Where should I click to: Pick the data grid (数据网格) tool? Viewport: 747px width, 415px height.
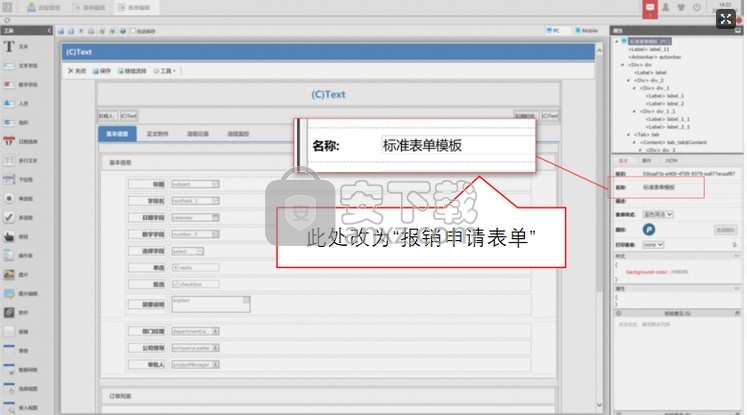pos(9,370)
